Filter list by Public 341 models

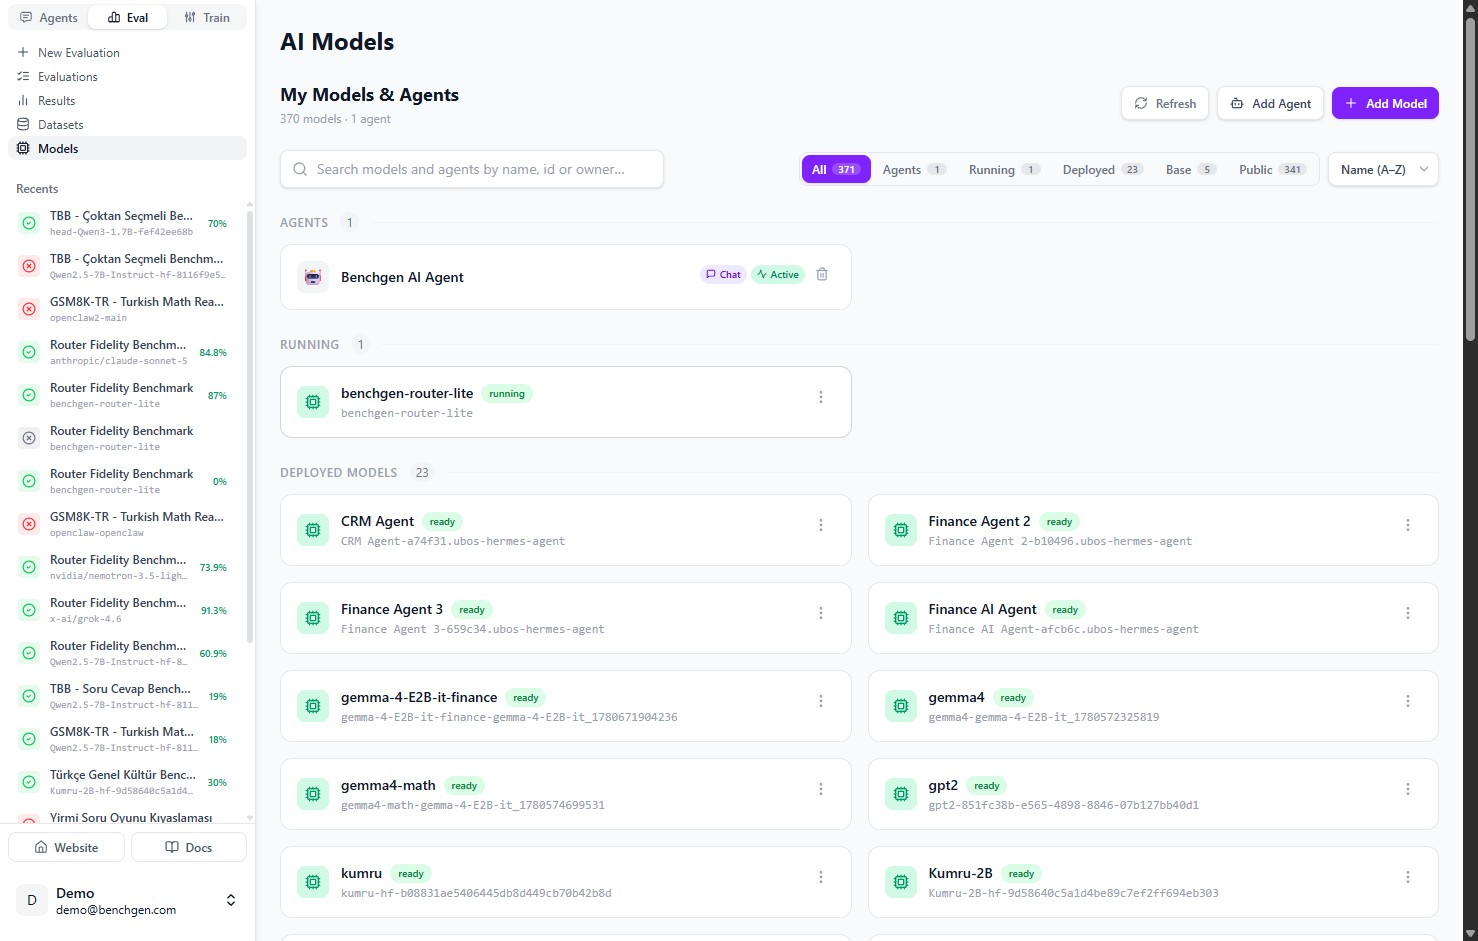click(x=1273, y=169)
